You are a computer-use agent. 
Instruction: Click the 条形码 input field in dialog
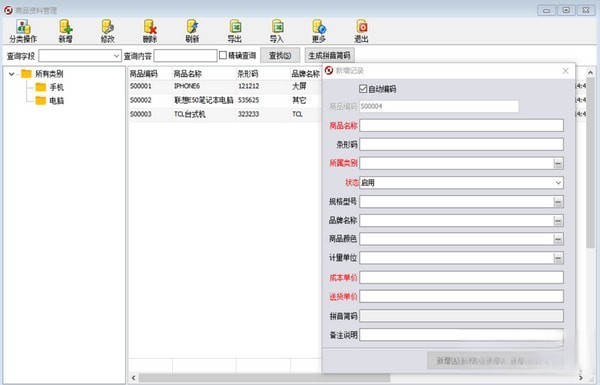click(461, 145)
